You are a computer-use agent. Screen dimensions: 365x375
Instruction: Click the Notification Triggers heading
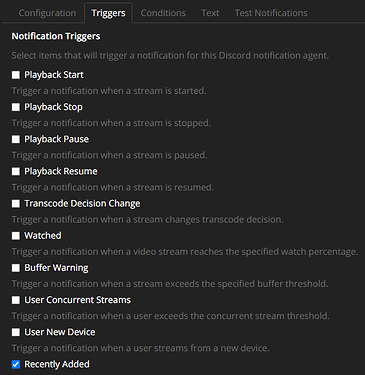(56, 36)
